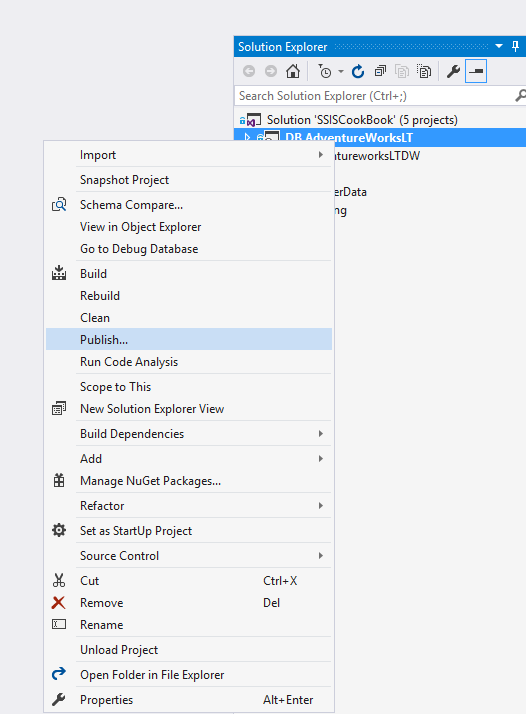
Task: Open the Import submenu
Action: [x=189, y=155]
